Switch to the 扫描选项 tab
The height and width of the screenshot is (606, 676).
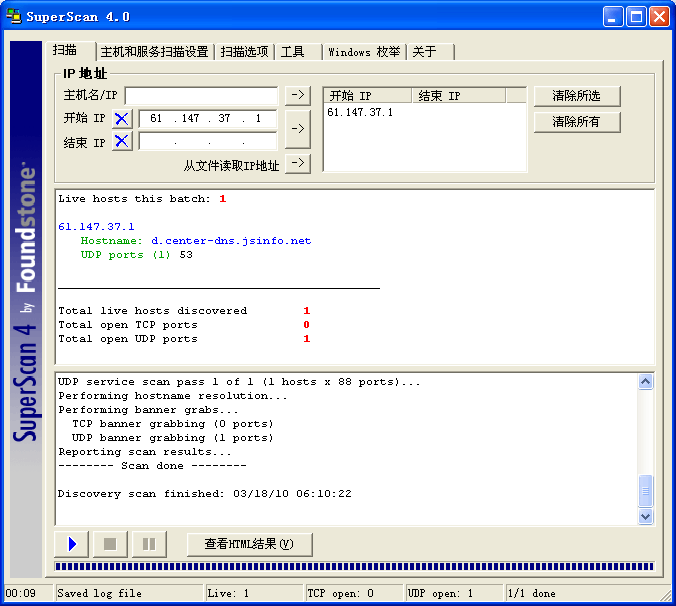pos(244,52)
